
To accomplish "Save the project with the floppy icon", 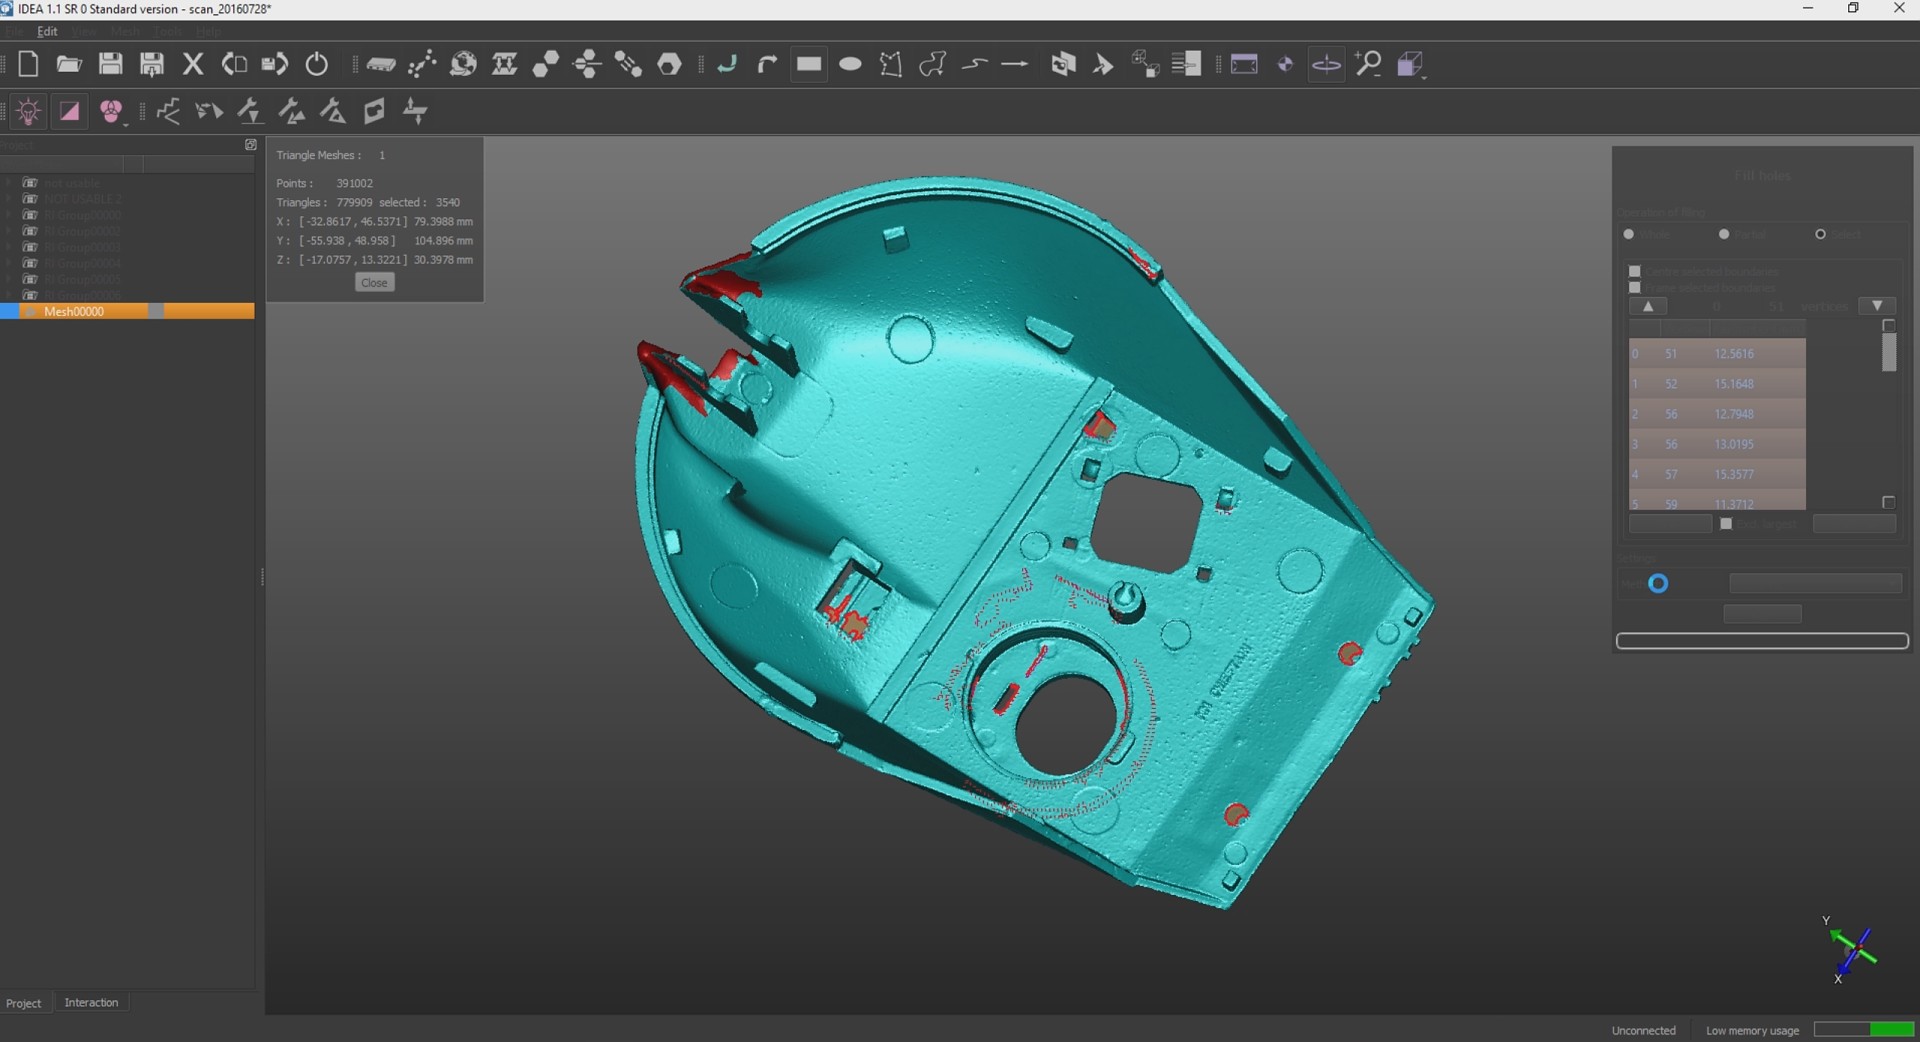I will pos(110,64).
